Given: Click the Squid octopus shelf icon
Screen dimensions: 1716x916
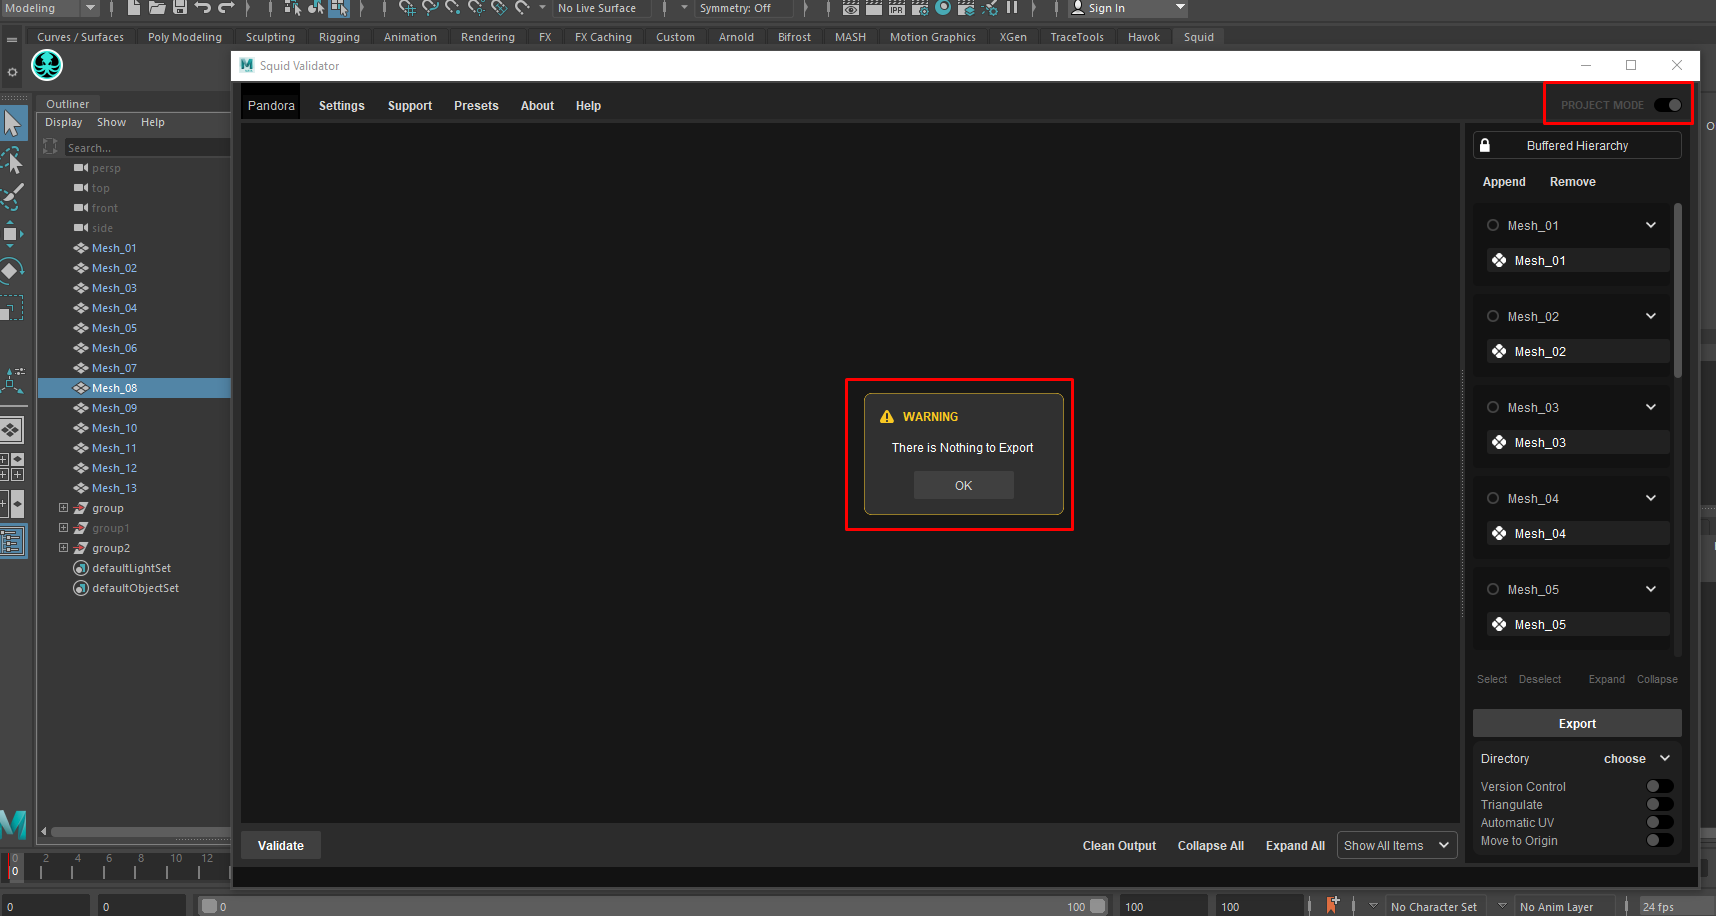Looking at the screenshot, I should coord(47,65).
